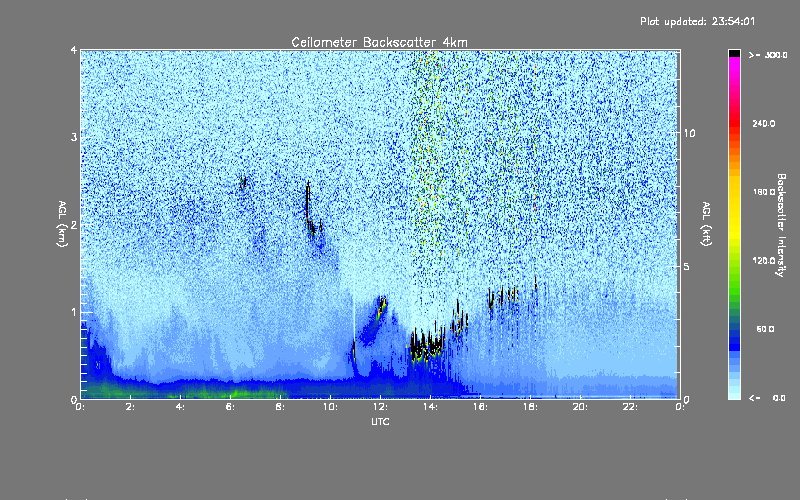The width and height of the screenshot is (800, 500).
Task: Click the '10' tick on the kft axis
Action: click(689, 133)
